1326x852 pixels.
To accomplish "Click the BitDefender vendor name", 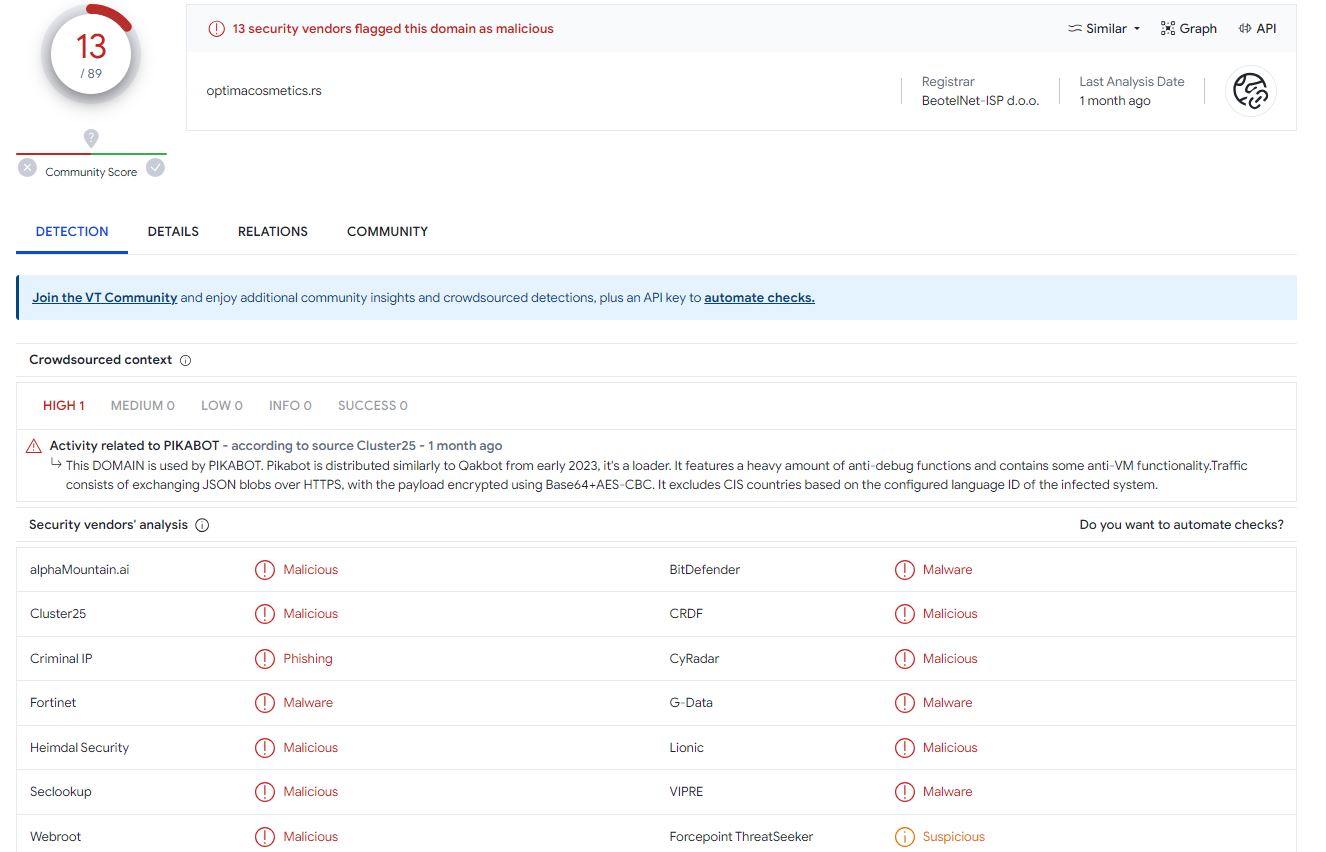I will click(x=705, y=570).
